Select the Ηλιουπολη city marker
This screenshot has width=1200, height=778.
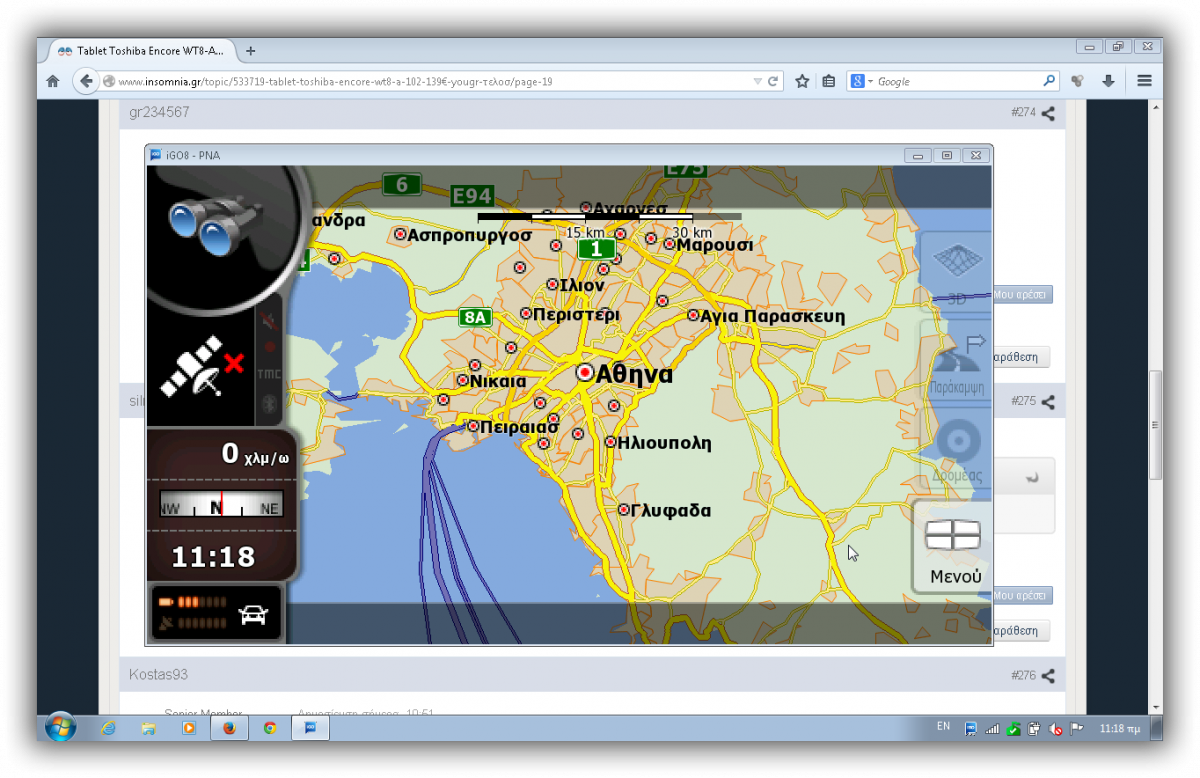click(610, 442)
